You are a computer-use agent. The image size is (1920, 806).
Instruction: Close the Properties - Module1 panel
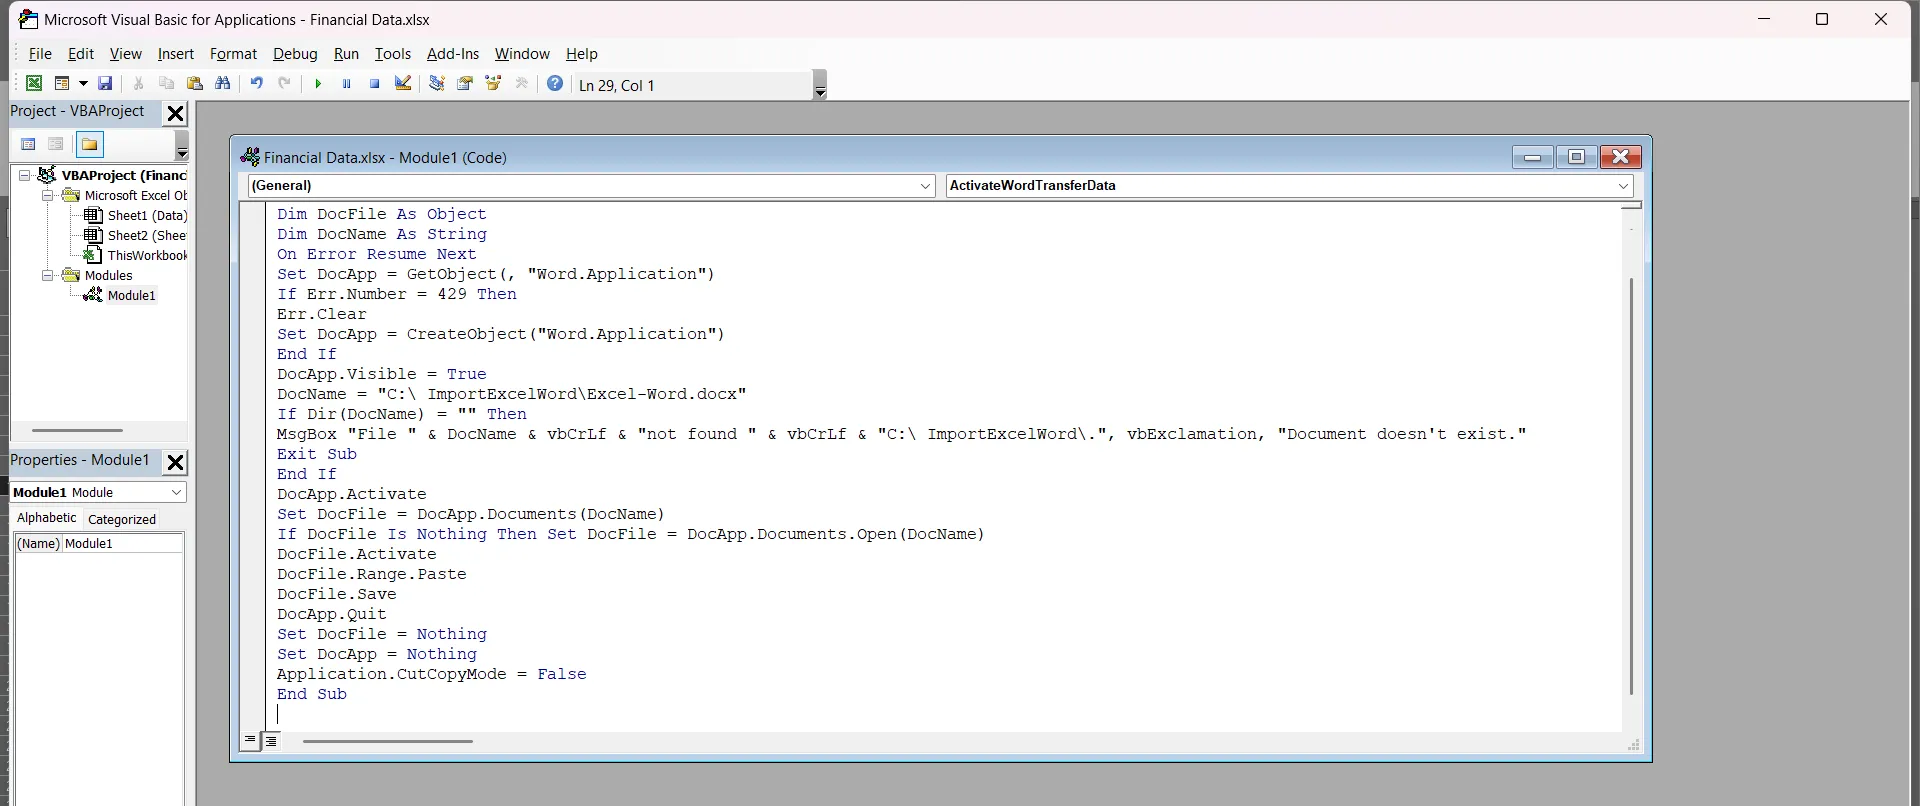(x=175, y=462)
